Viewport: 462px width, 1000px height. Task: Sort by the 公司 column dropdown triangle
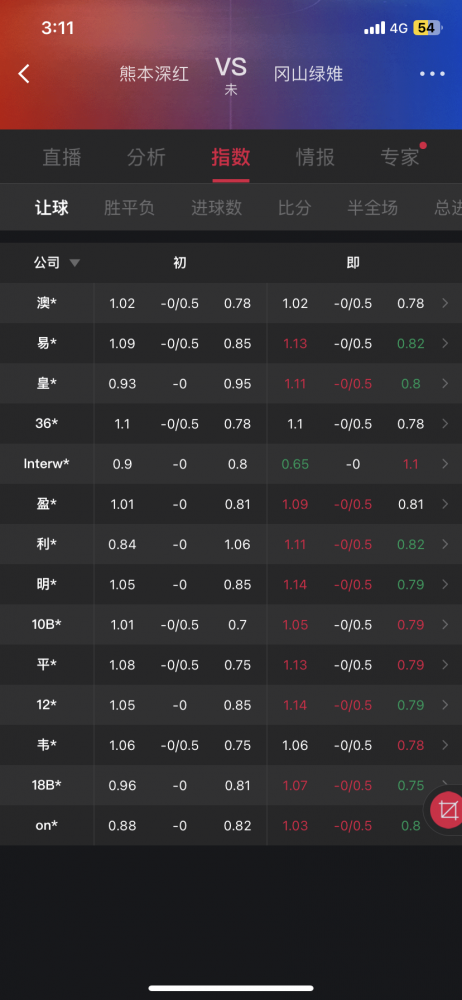(x=75, y=263)
